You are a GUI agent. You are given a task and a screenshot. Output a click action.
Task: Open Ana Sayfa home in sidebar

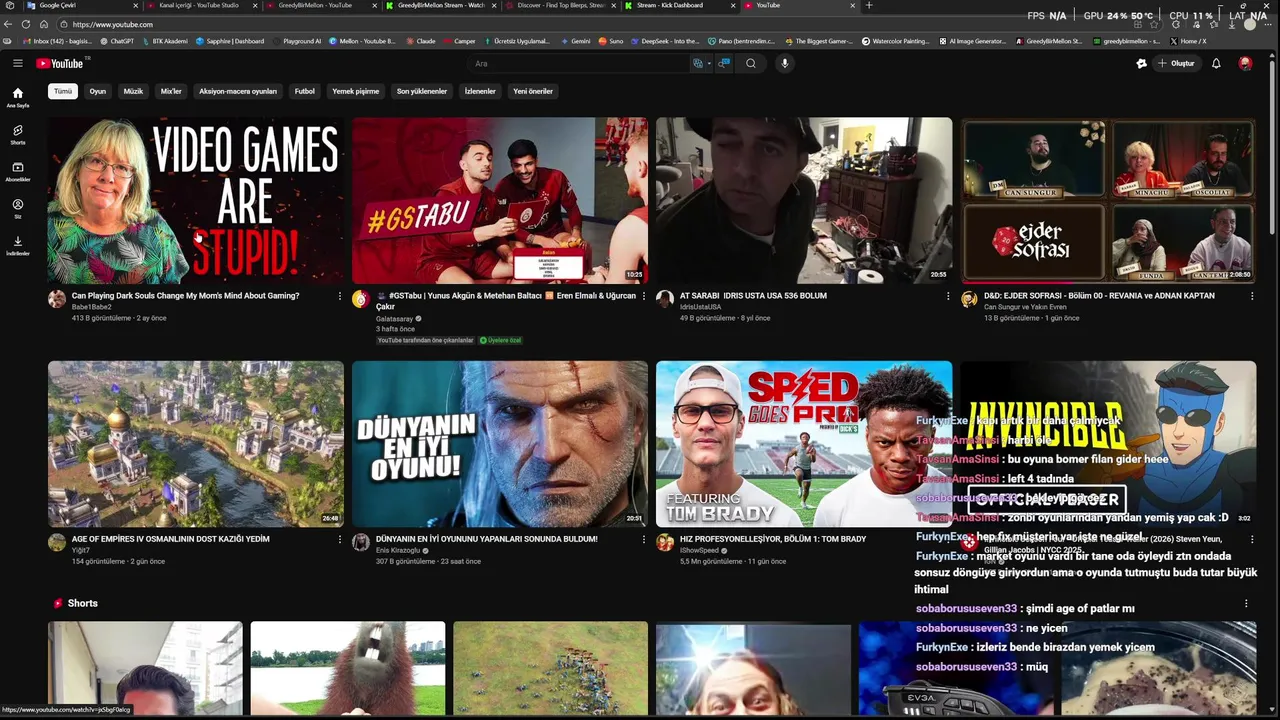pos(18,97)
